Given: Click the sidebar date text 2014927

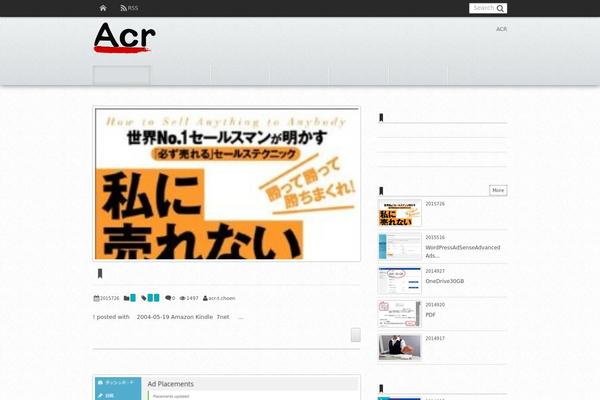Looking at the screenshot, I should click(435, 271).
